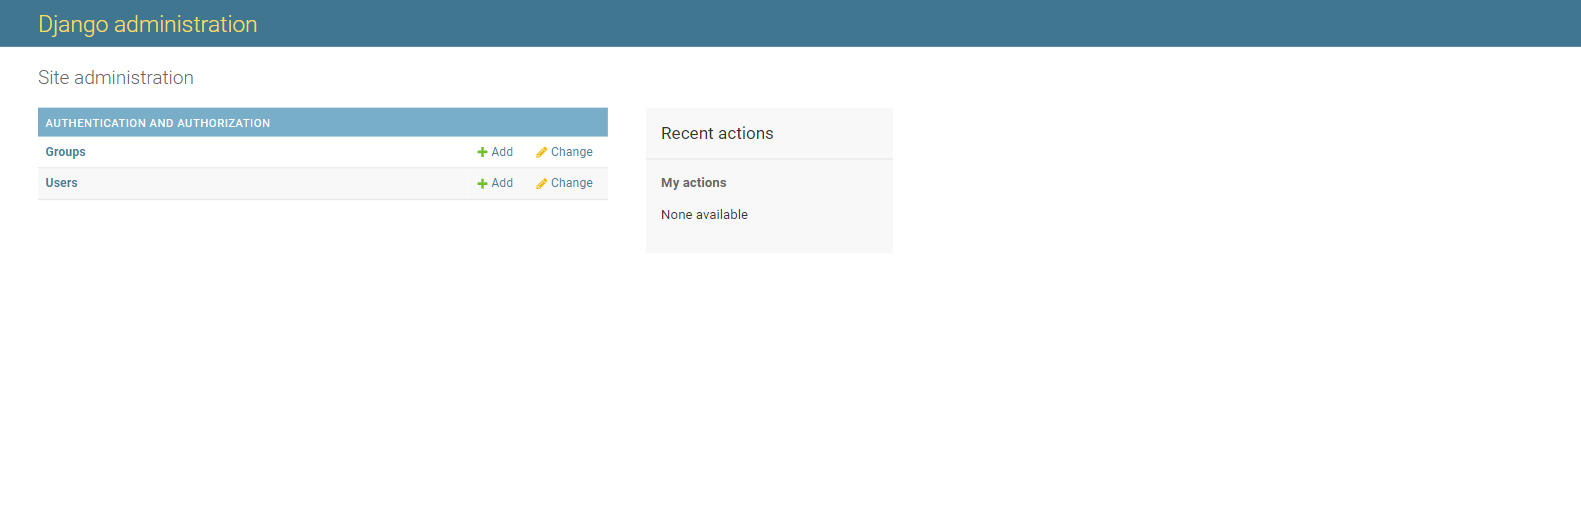Click the pencil icon in Groups row

pos(541,153)
